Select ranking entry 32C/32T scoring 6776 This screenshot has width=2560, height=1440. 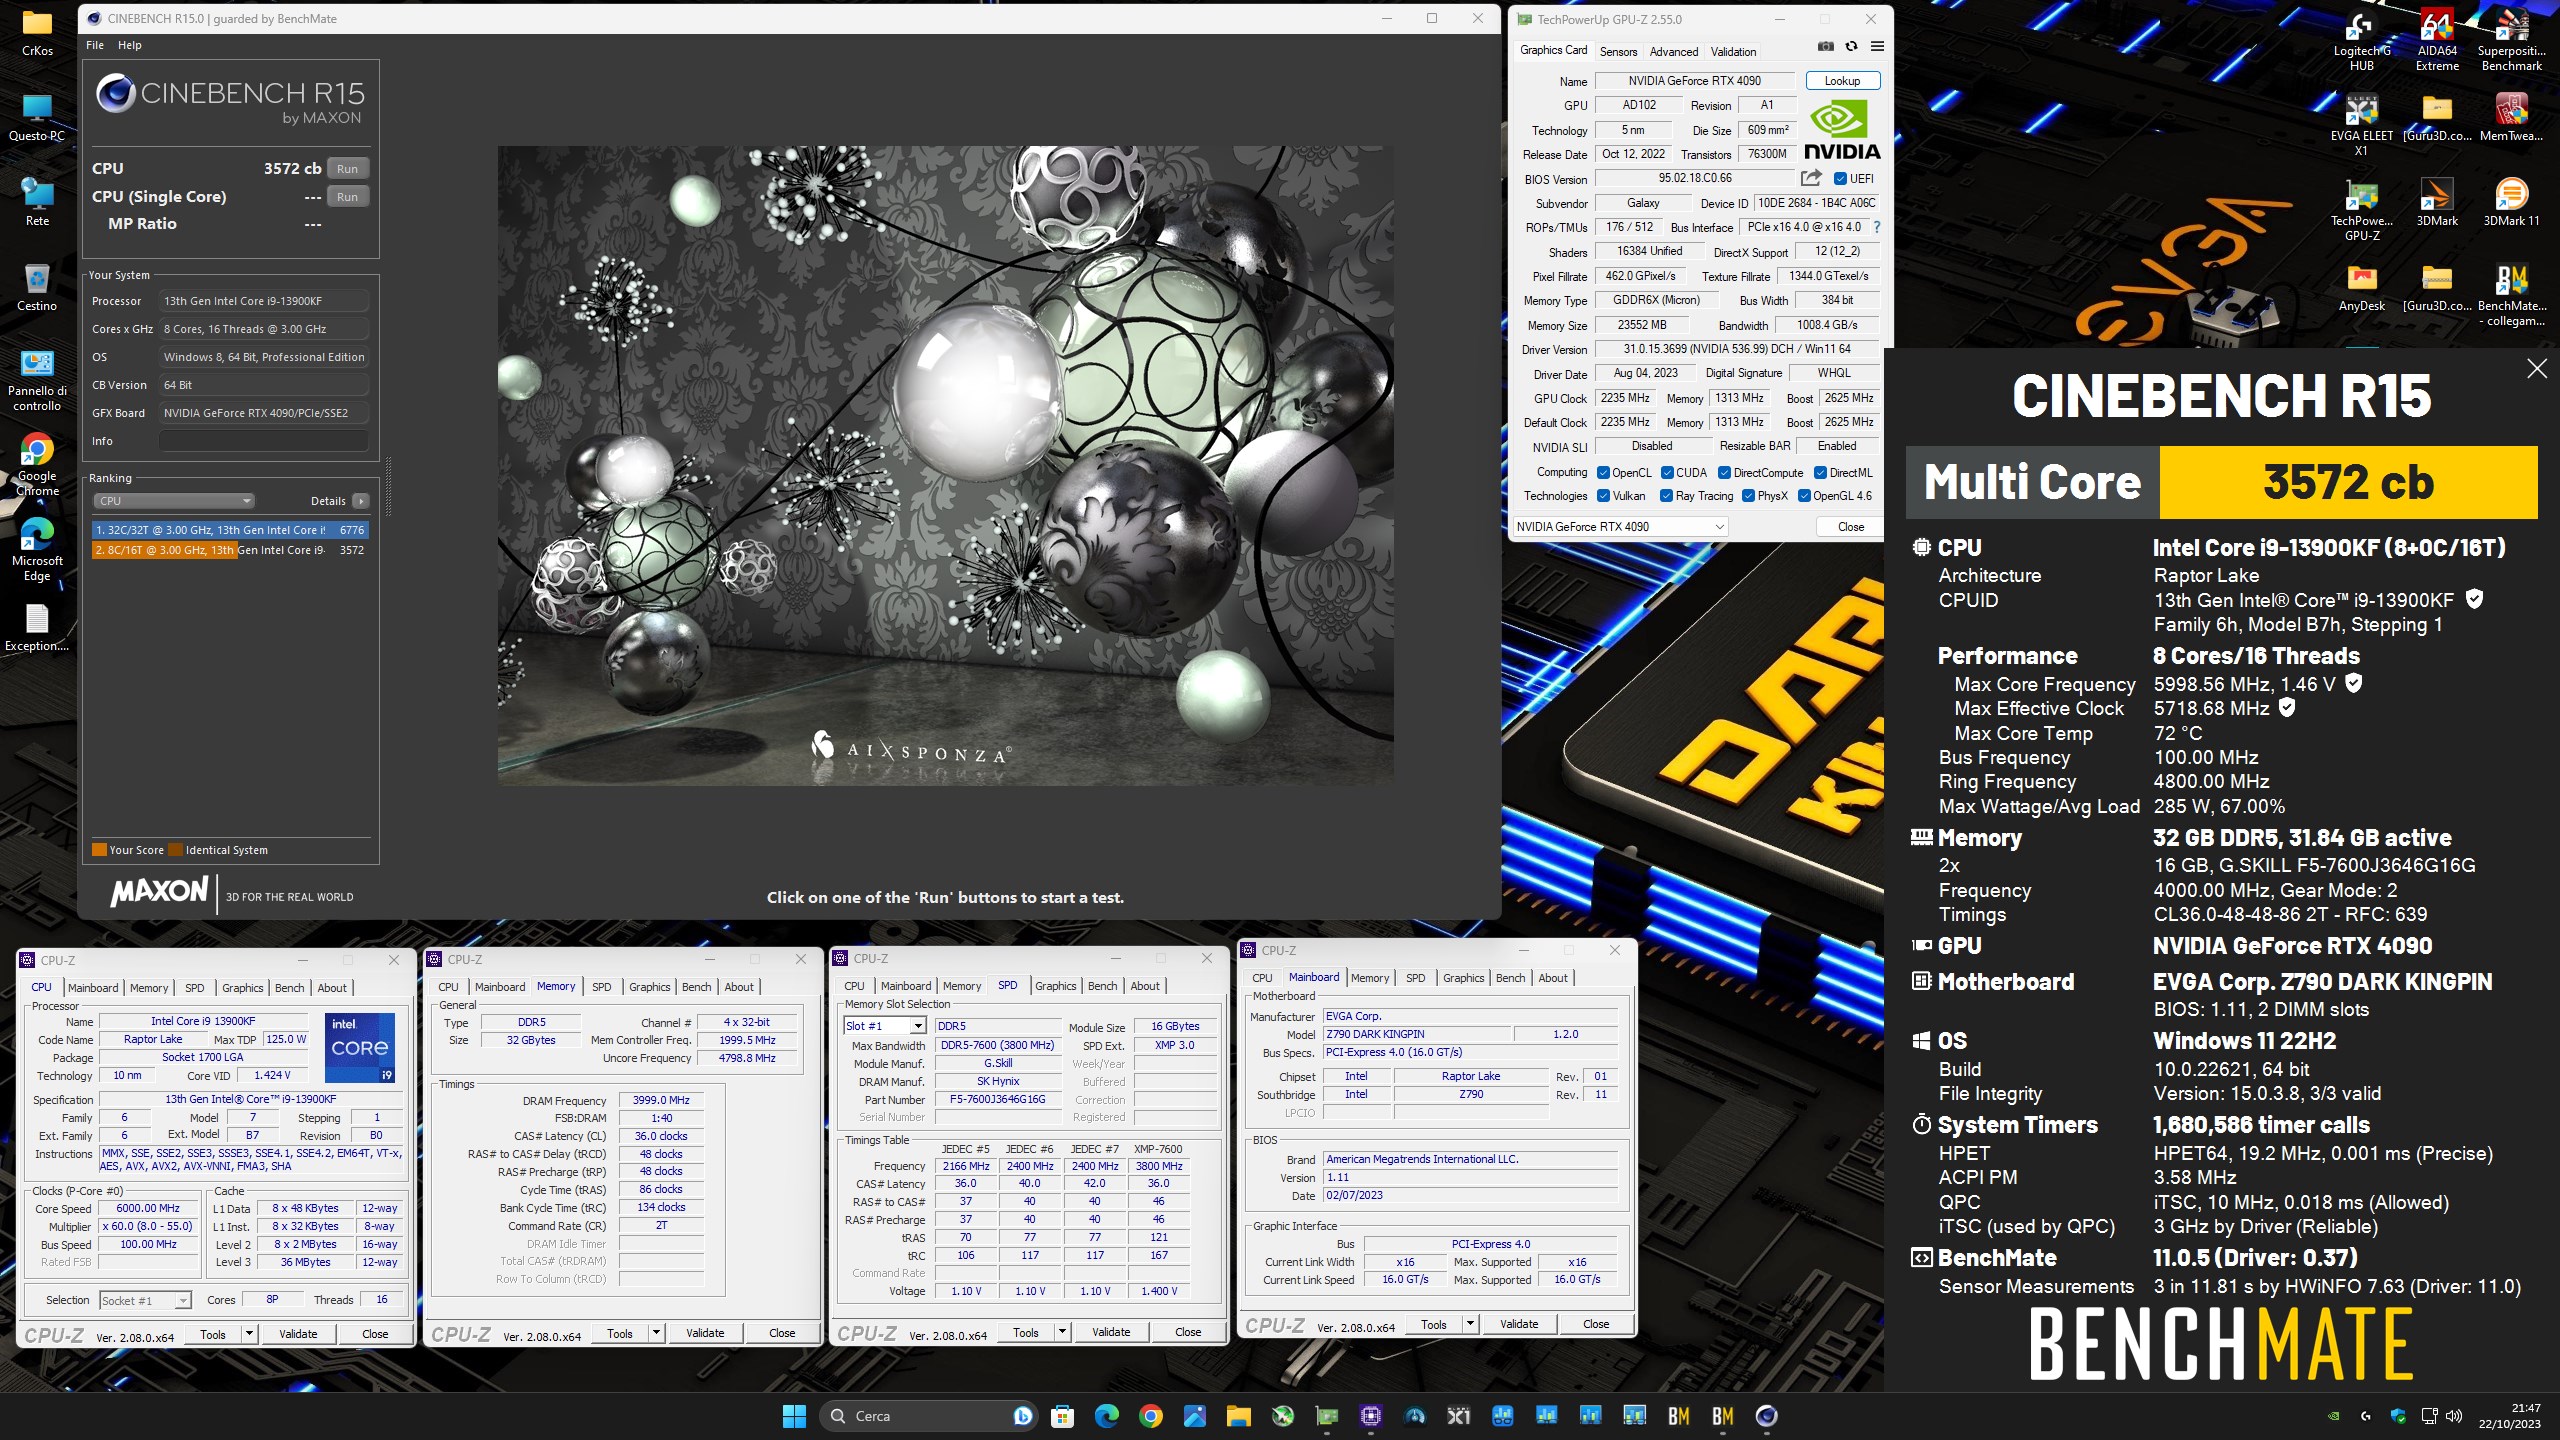[230, 530]
